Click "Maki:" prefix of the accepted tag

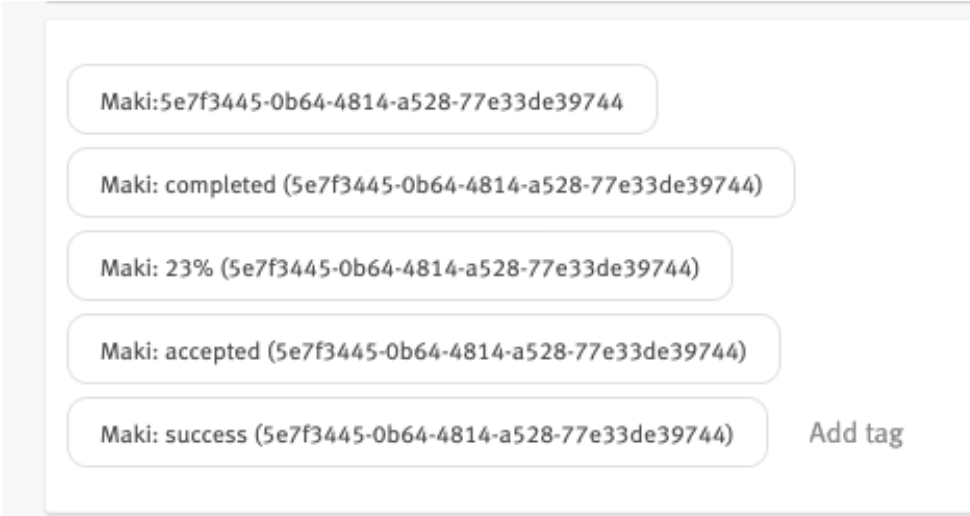(x=130, y=351)
